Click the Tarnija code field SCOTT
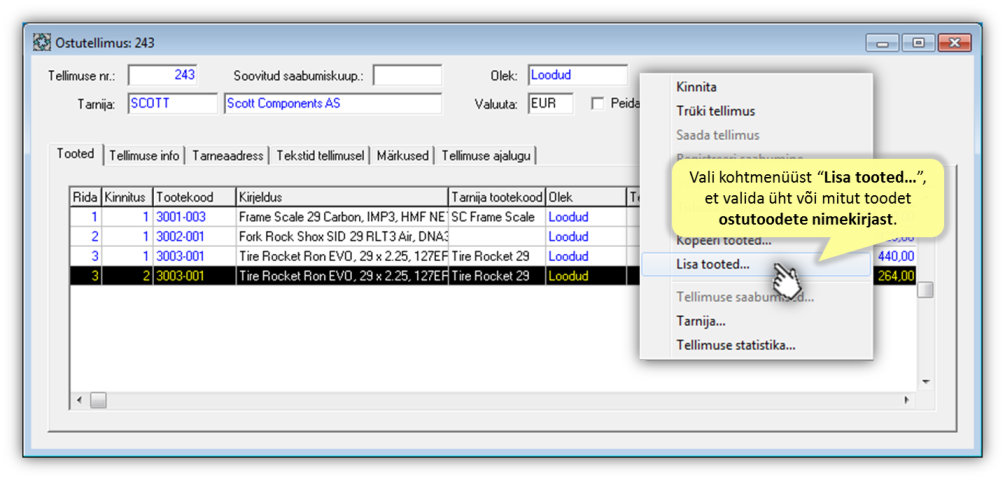The width and height of the screenshot is (1005, 480). [x=172, y=104]
